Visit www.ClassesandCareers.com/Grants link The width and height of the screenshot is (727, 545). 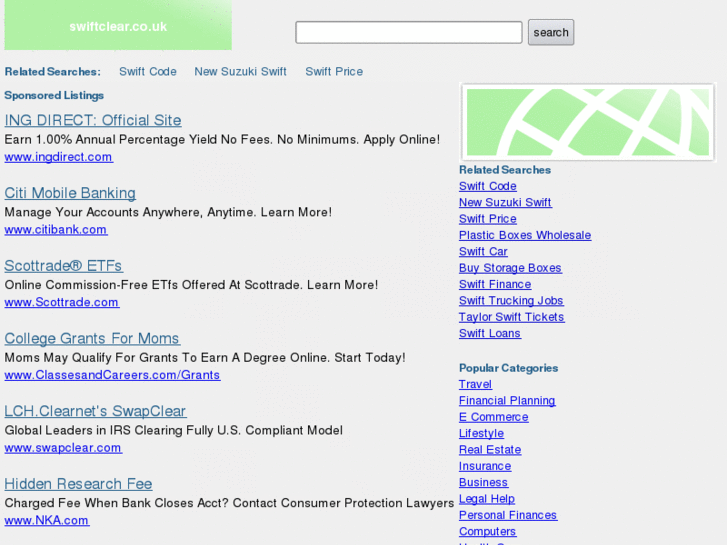pyautogui.click(x=112, y=375)
